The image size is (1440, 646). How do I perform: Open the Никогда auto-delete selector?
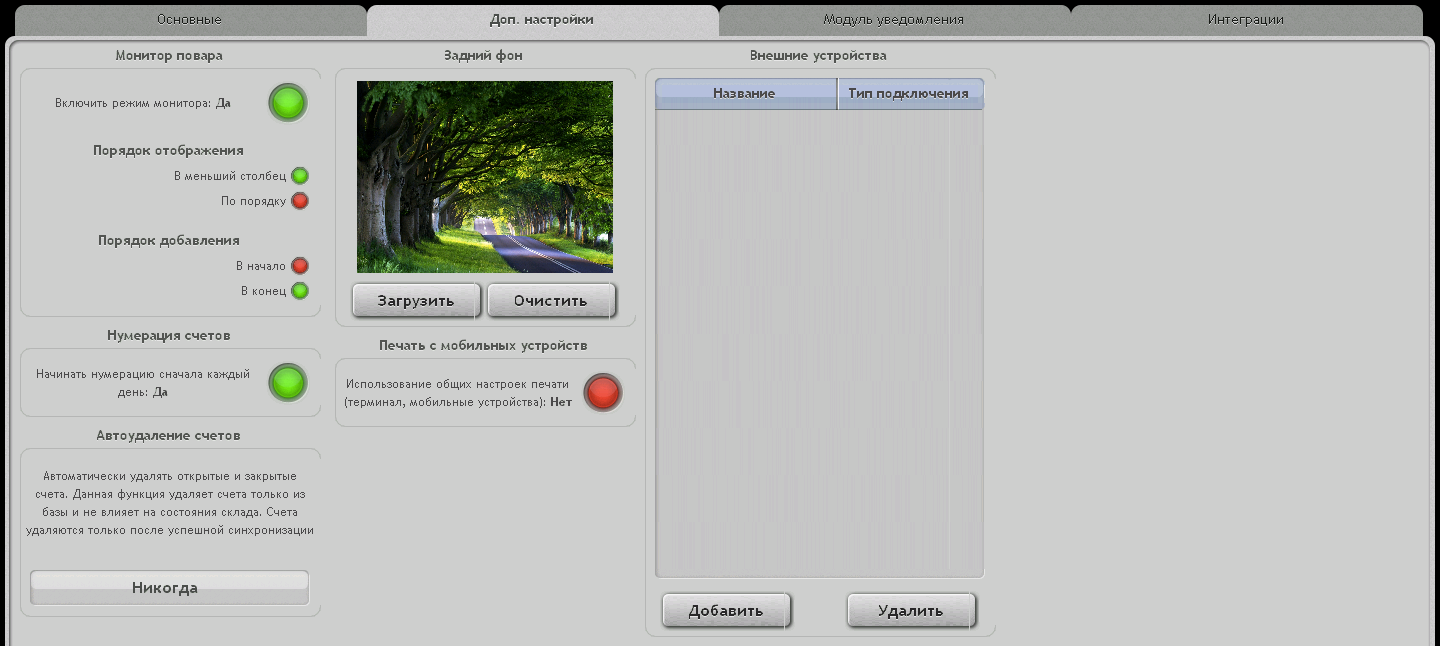tap(169, 588)
